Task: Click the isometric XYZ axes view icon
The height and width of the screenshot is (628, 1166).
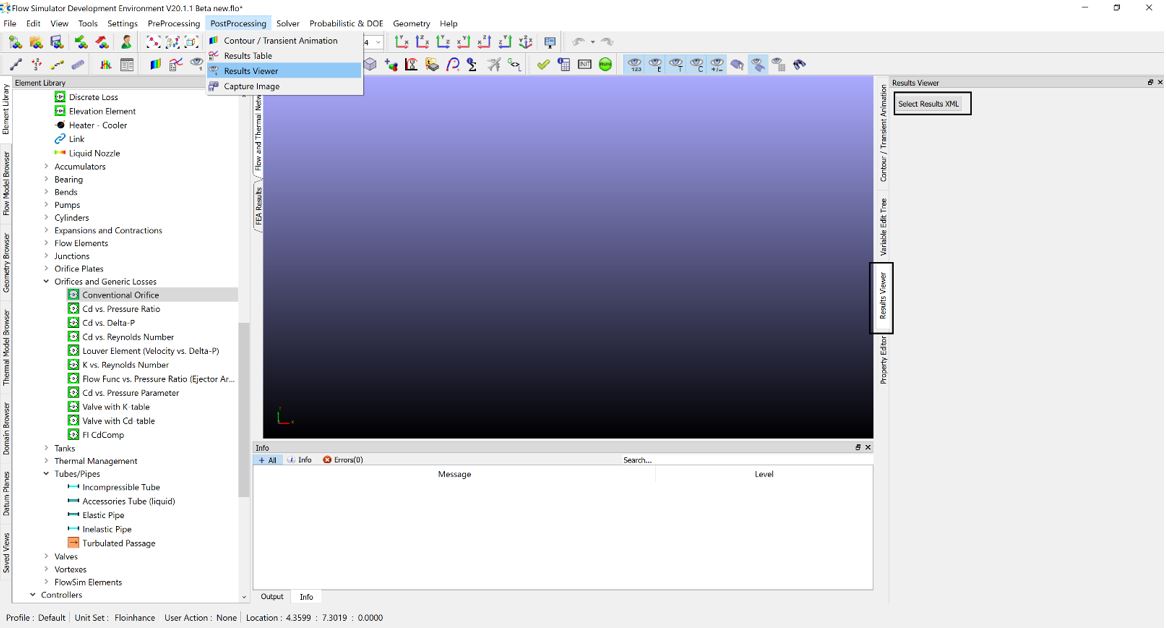Action: (x=526, y=42)
